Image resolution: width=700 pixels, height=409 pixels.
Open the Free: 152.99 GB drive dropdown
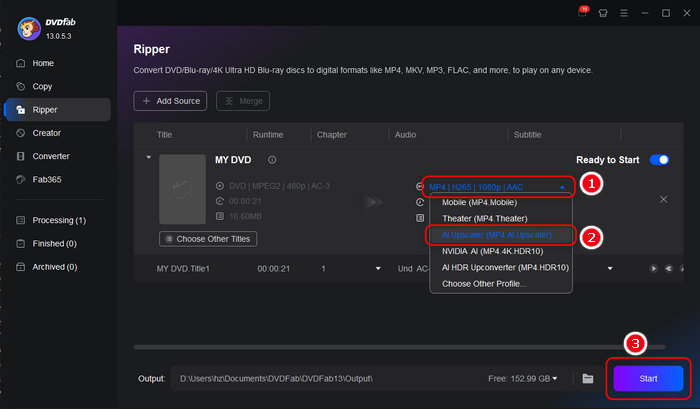[x=523, y=379]
